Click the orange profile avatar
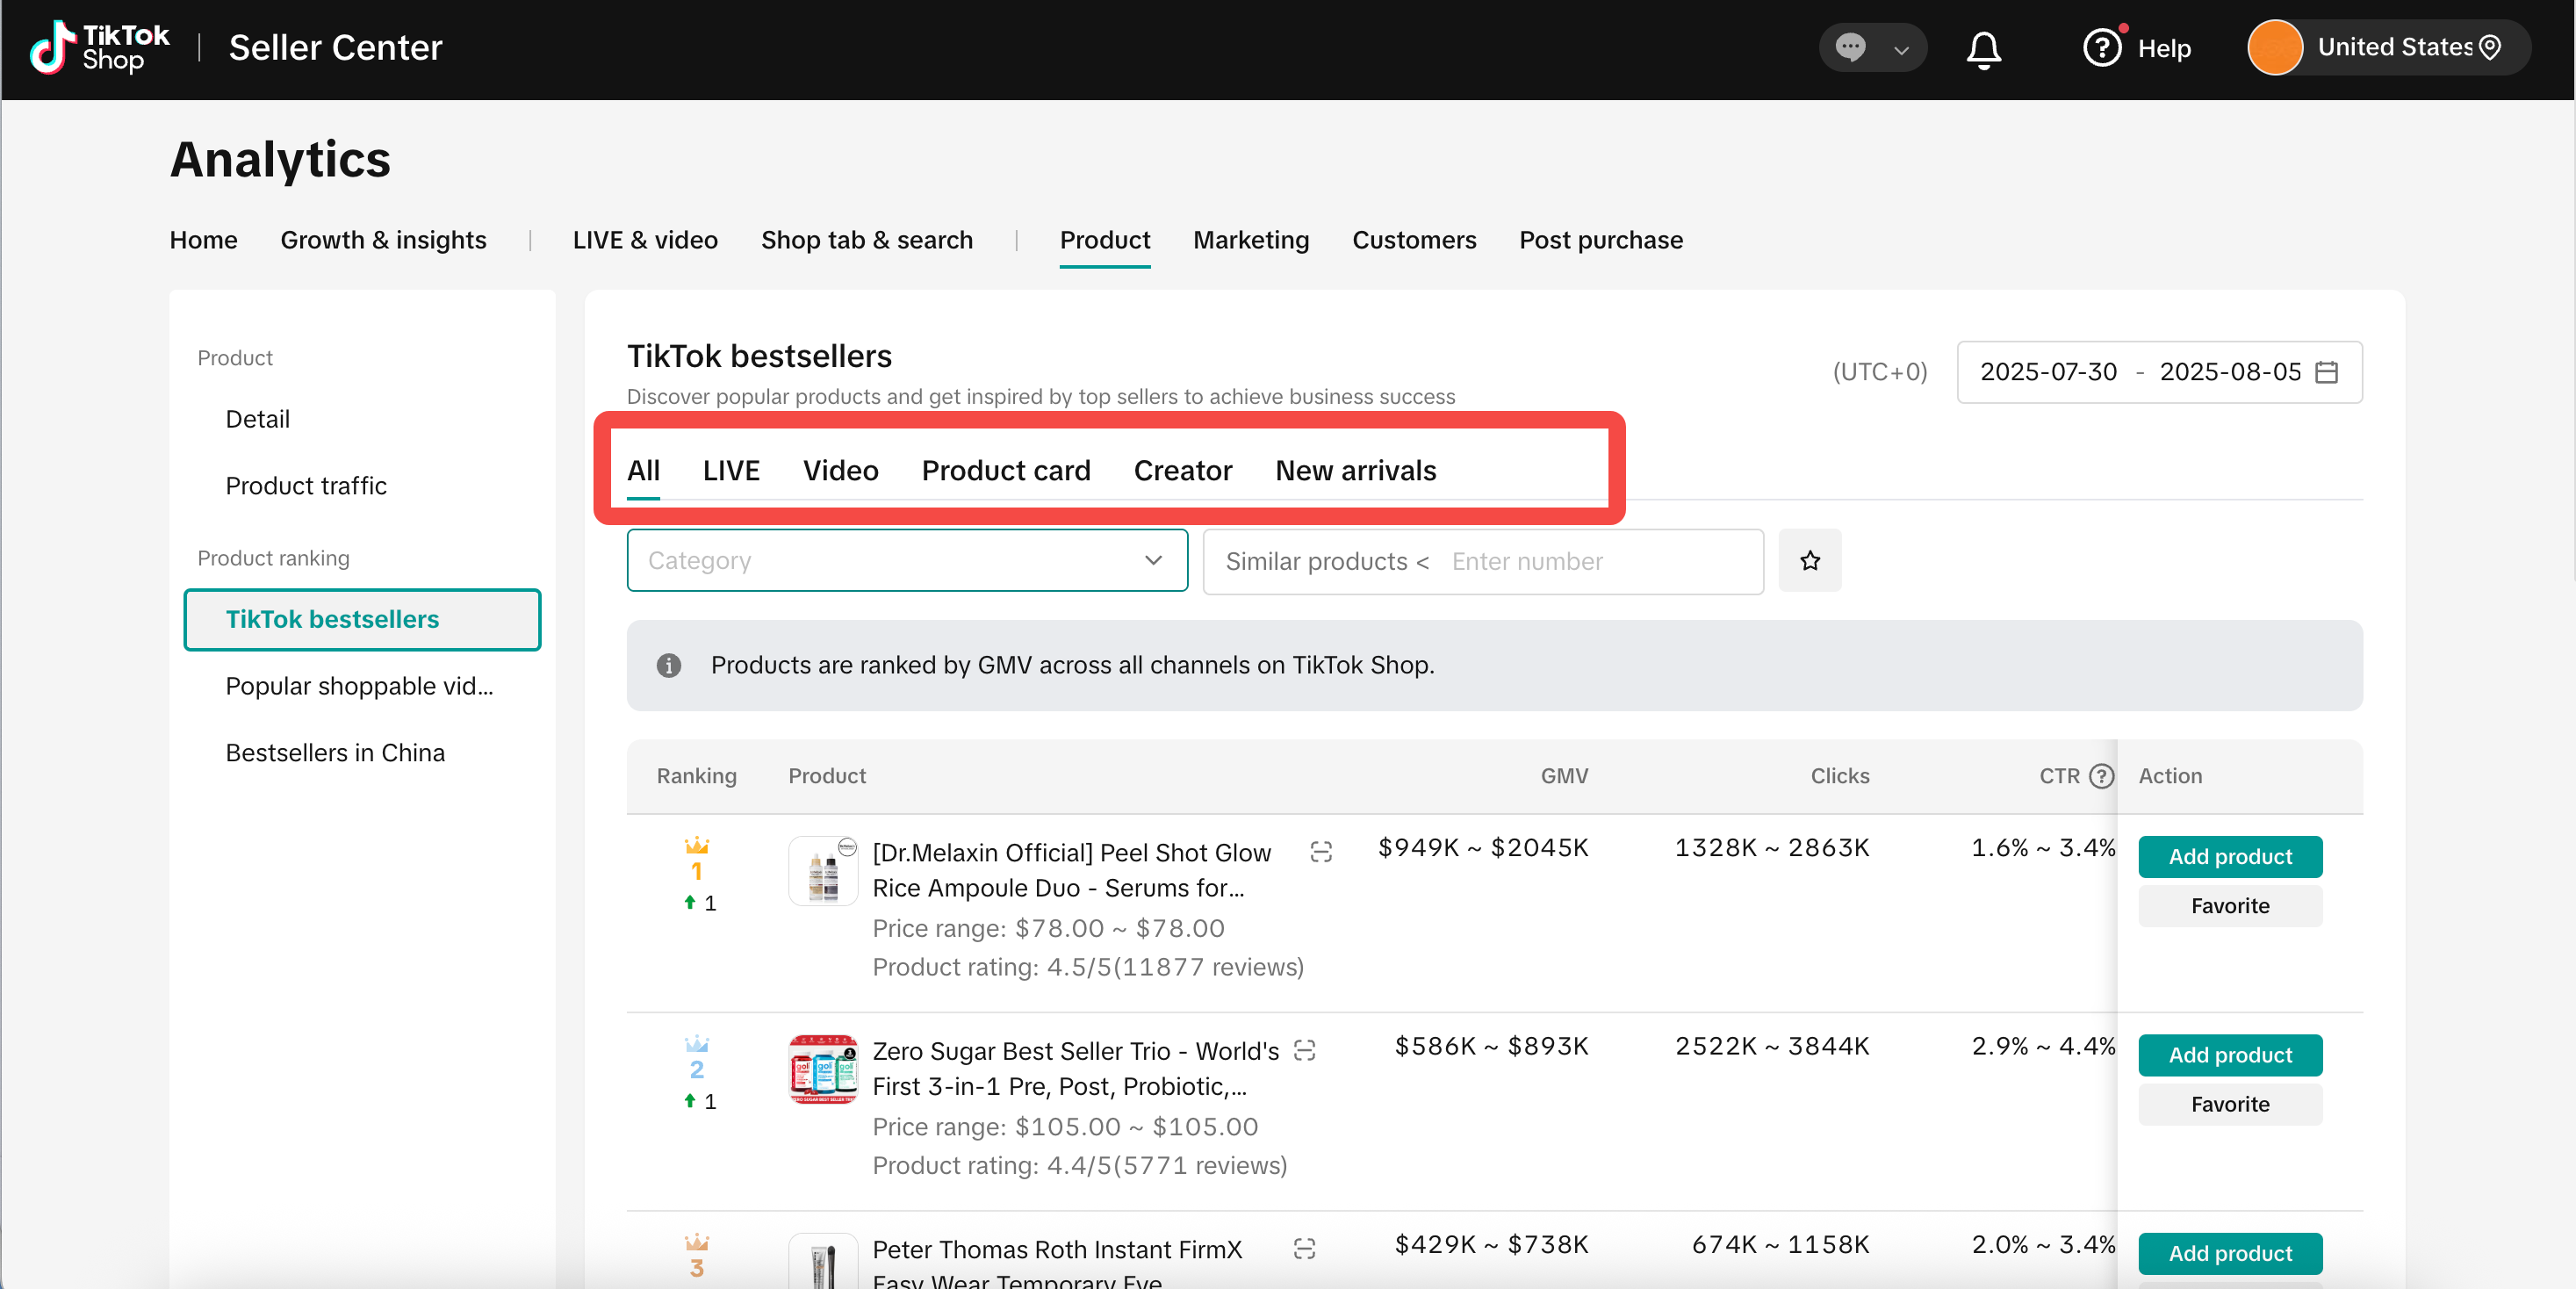This screenshot has height=1289, width=2576. (x=2274, y=48)
